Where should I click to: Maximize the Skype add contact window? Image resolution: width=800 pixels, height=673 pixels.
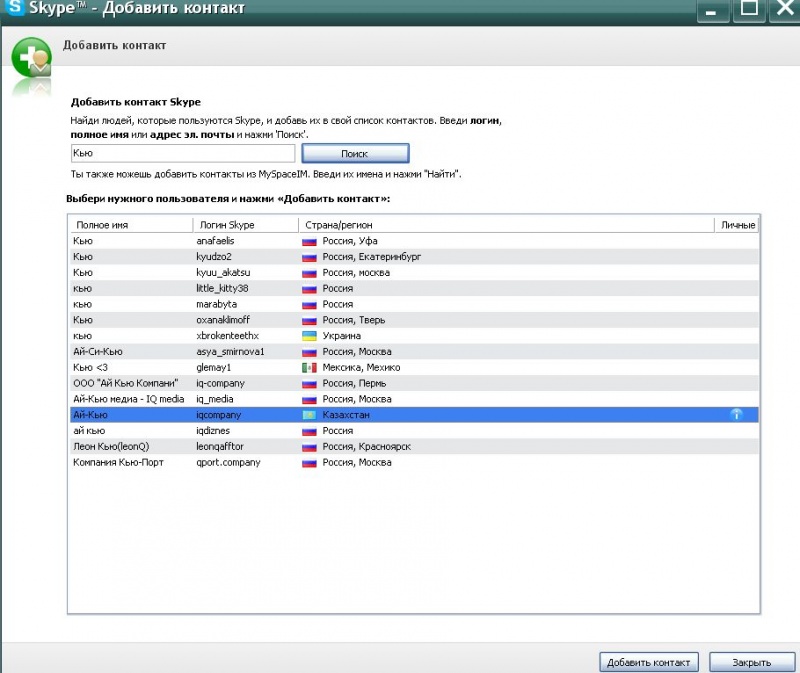point(746,11)
